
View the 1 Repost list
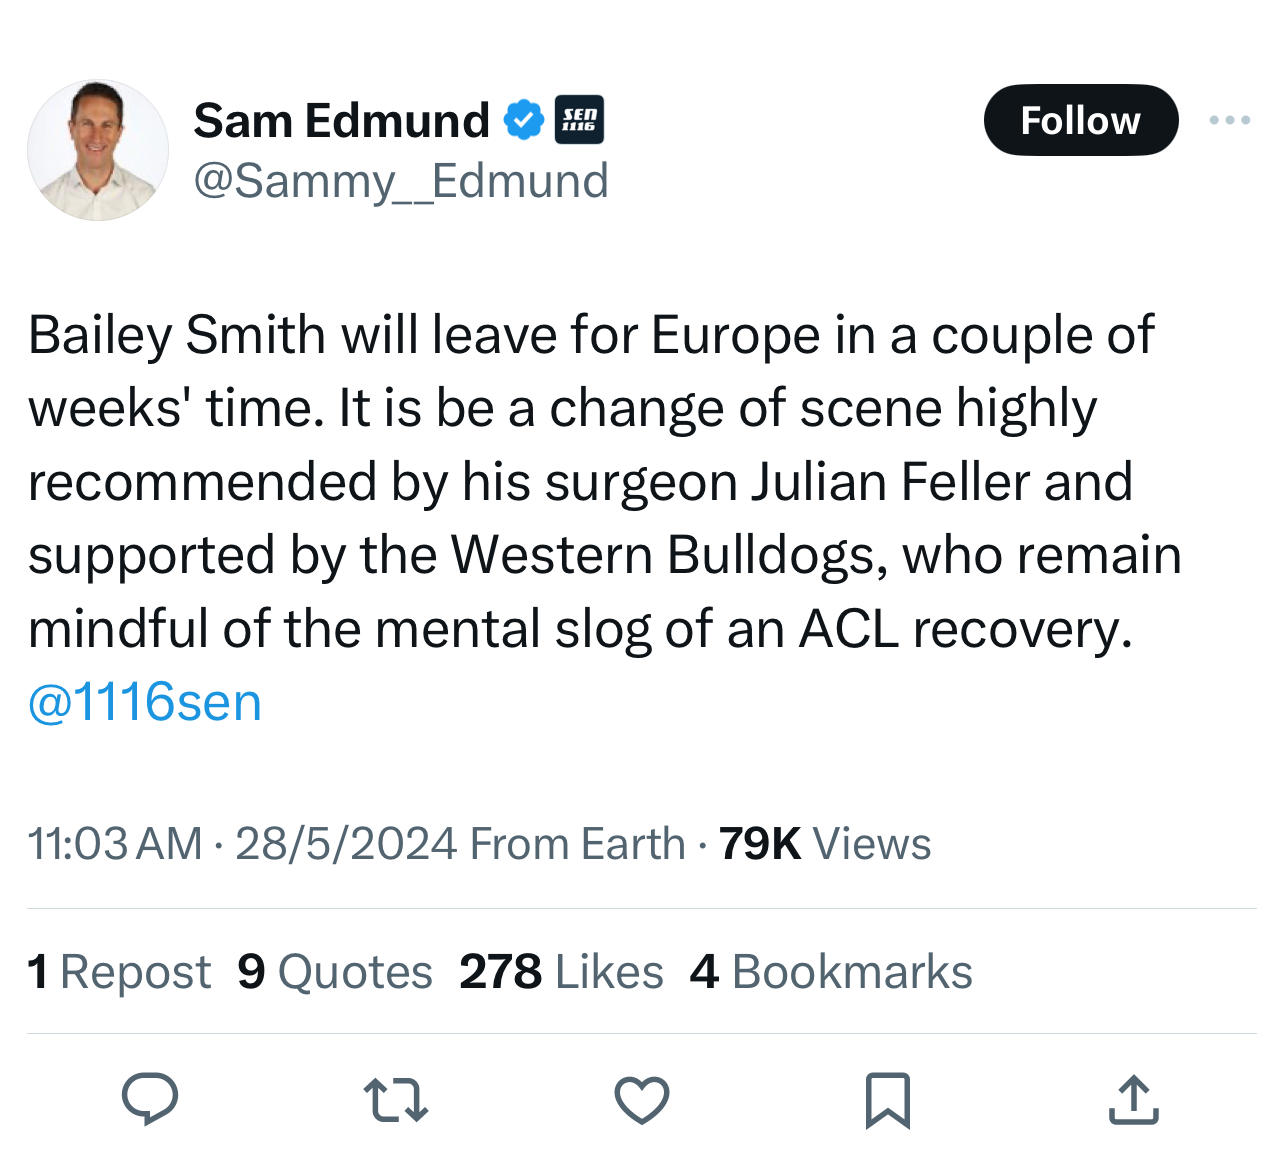(119, 971)
